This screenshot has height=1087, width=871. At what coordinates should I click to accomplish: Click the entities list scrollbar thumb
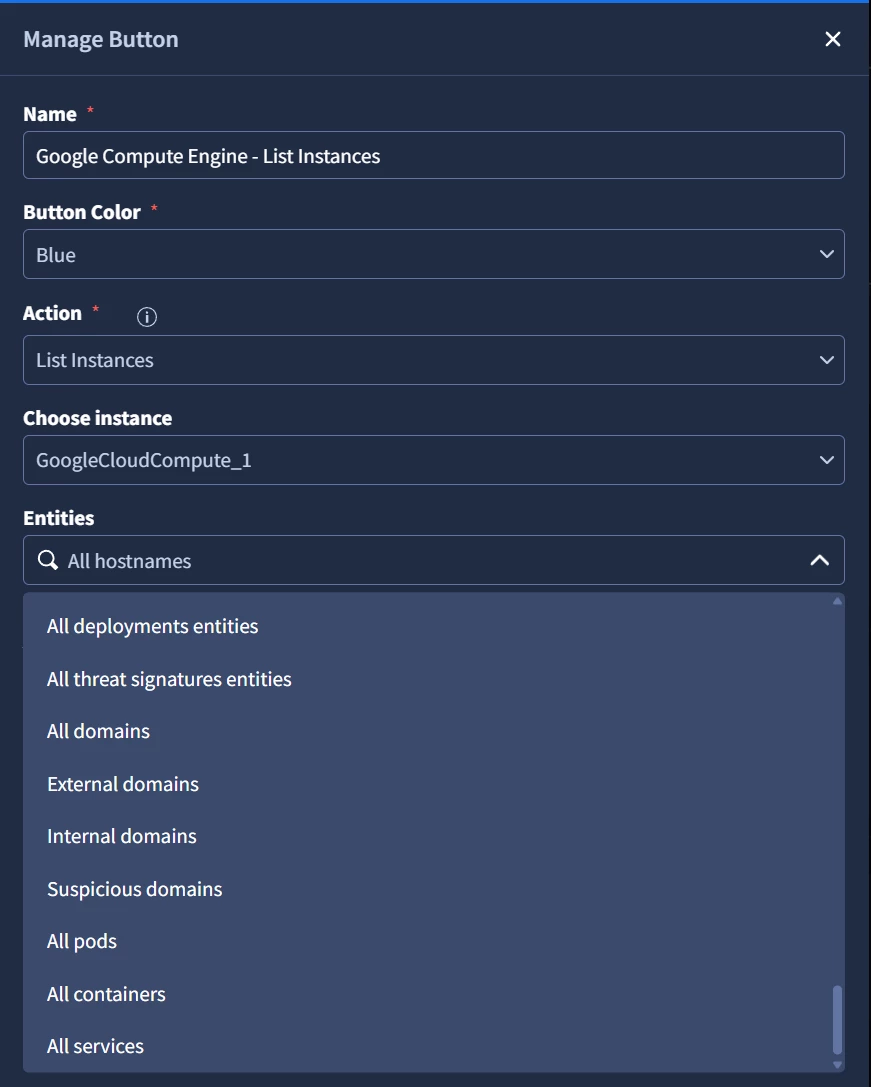[837, 1019]
